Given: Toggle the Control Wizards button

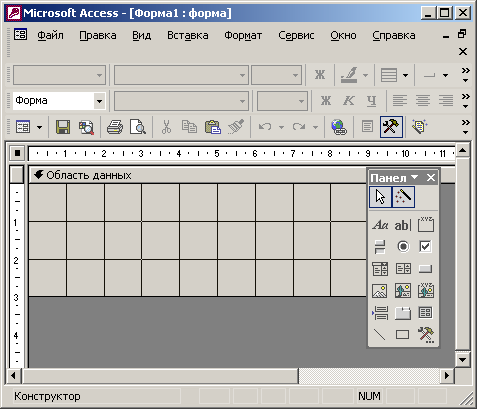Looking at the screenshot, I should pyautogui.click(x=403, y=197).
